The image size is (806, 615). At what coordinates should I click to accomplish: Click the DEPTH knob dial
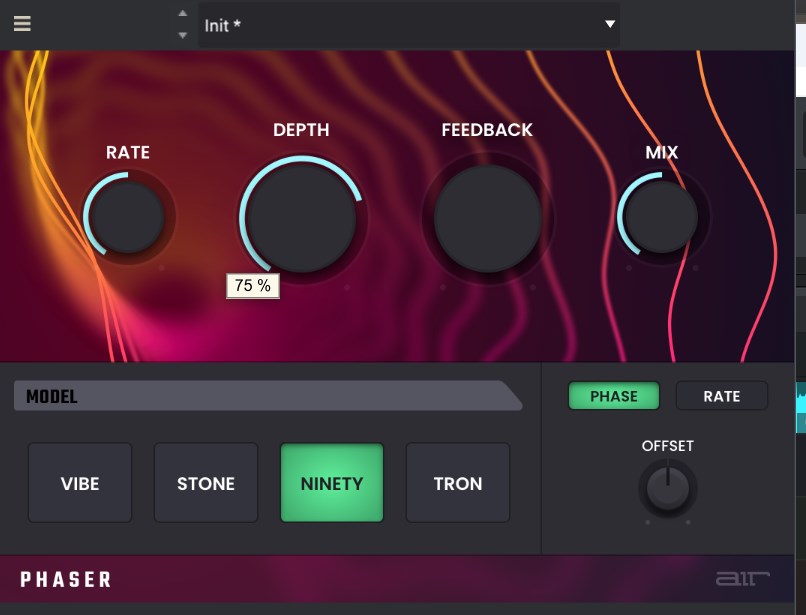[300, 217]
